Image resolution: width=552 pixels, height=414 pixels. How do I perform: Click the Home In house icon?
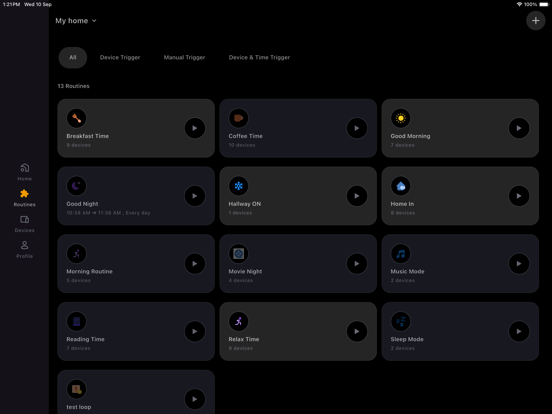(401, 186)
